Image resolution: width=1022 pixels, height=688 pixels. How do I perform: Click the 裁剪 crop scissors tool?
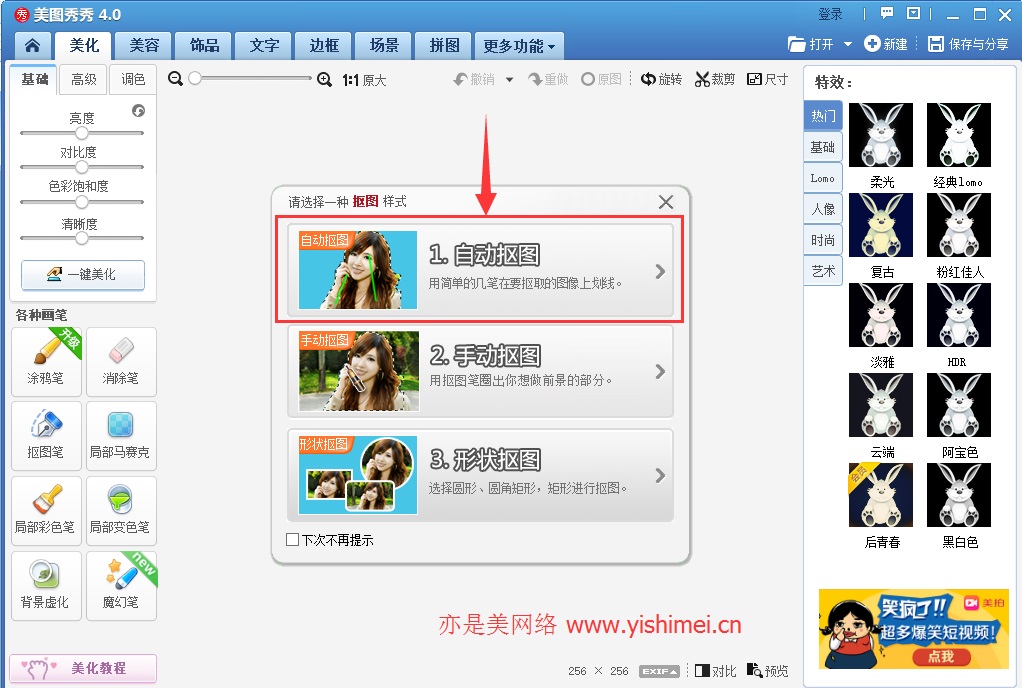pyautogui.click(x=714, y=79)
